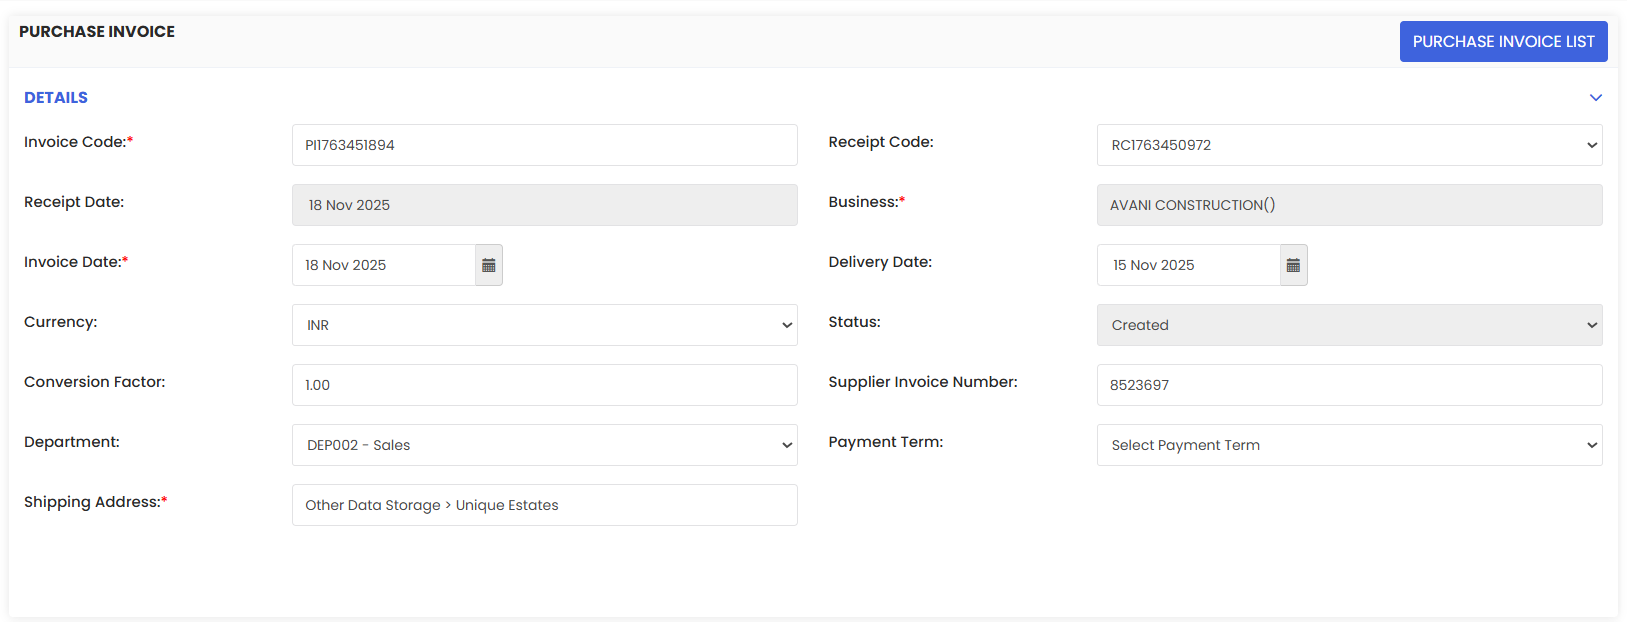This screenshot has height=622, width=1627.
Task: Open the Receipt Code dropdown
Action: coord(1349,145)
